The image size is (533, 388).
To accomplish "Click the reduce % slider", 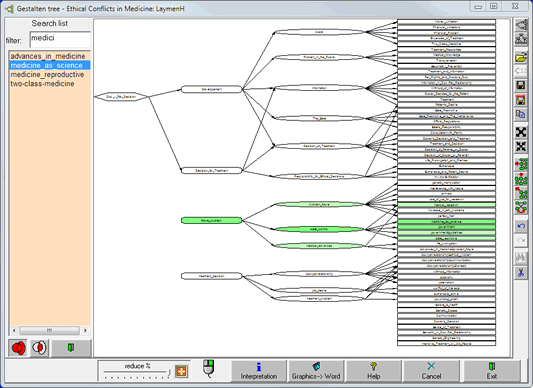I will coord(137,373).
